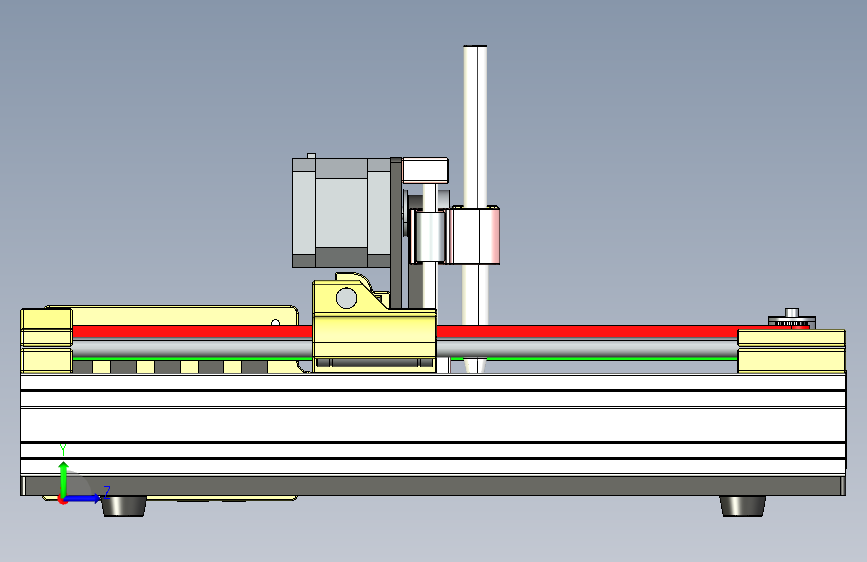Click the Z axis label

(107, 492)
